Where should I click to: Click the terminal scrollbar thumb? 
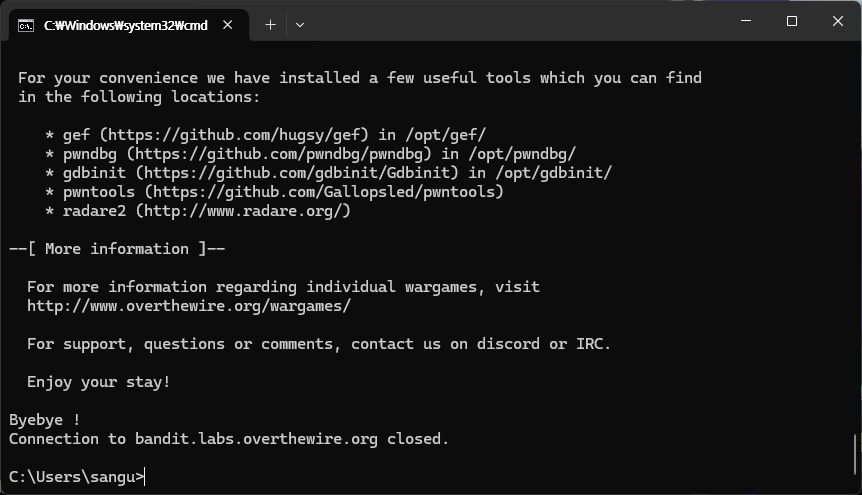click(855, 455)
